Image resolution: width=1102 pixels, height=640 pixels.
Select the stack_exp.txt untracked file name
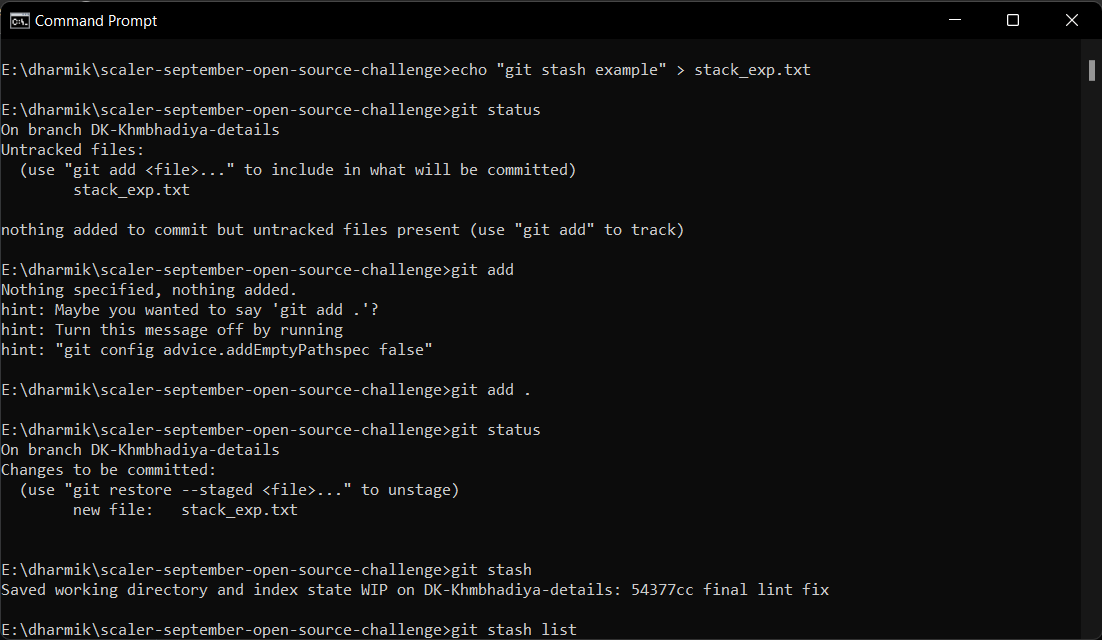coord(130,189)
